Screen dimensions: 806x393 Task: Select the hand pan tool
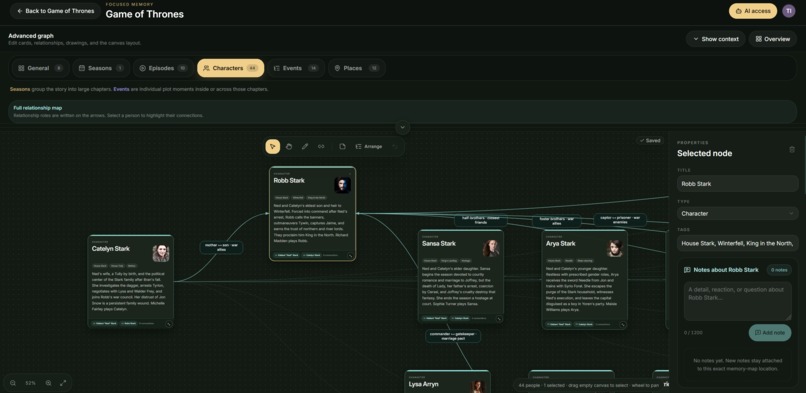(289, 146)
